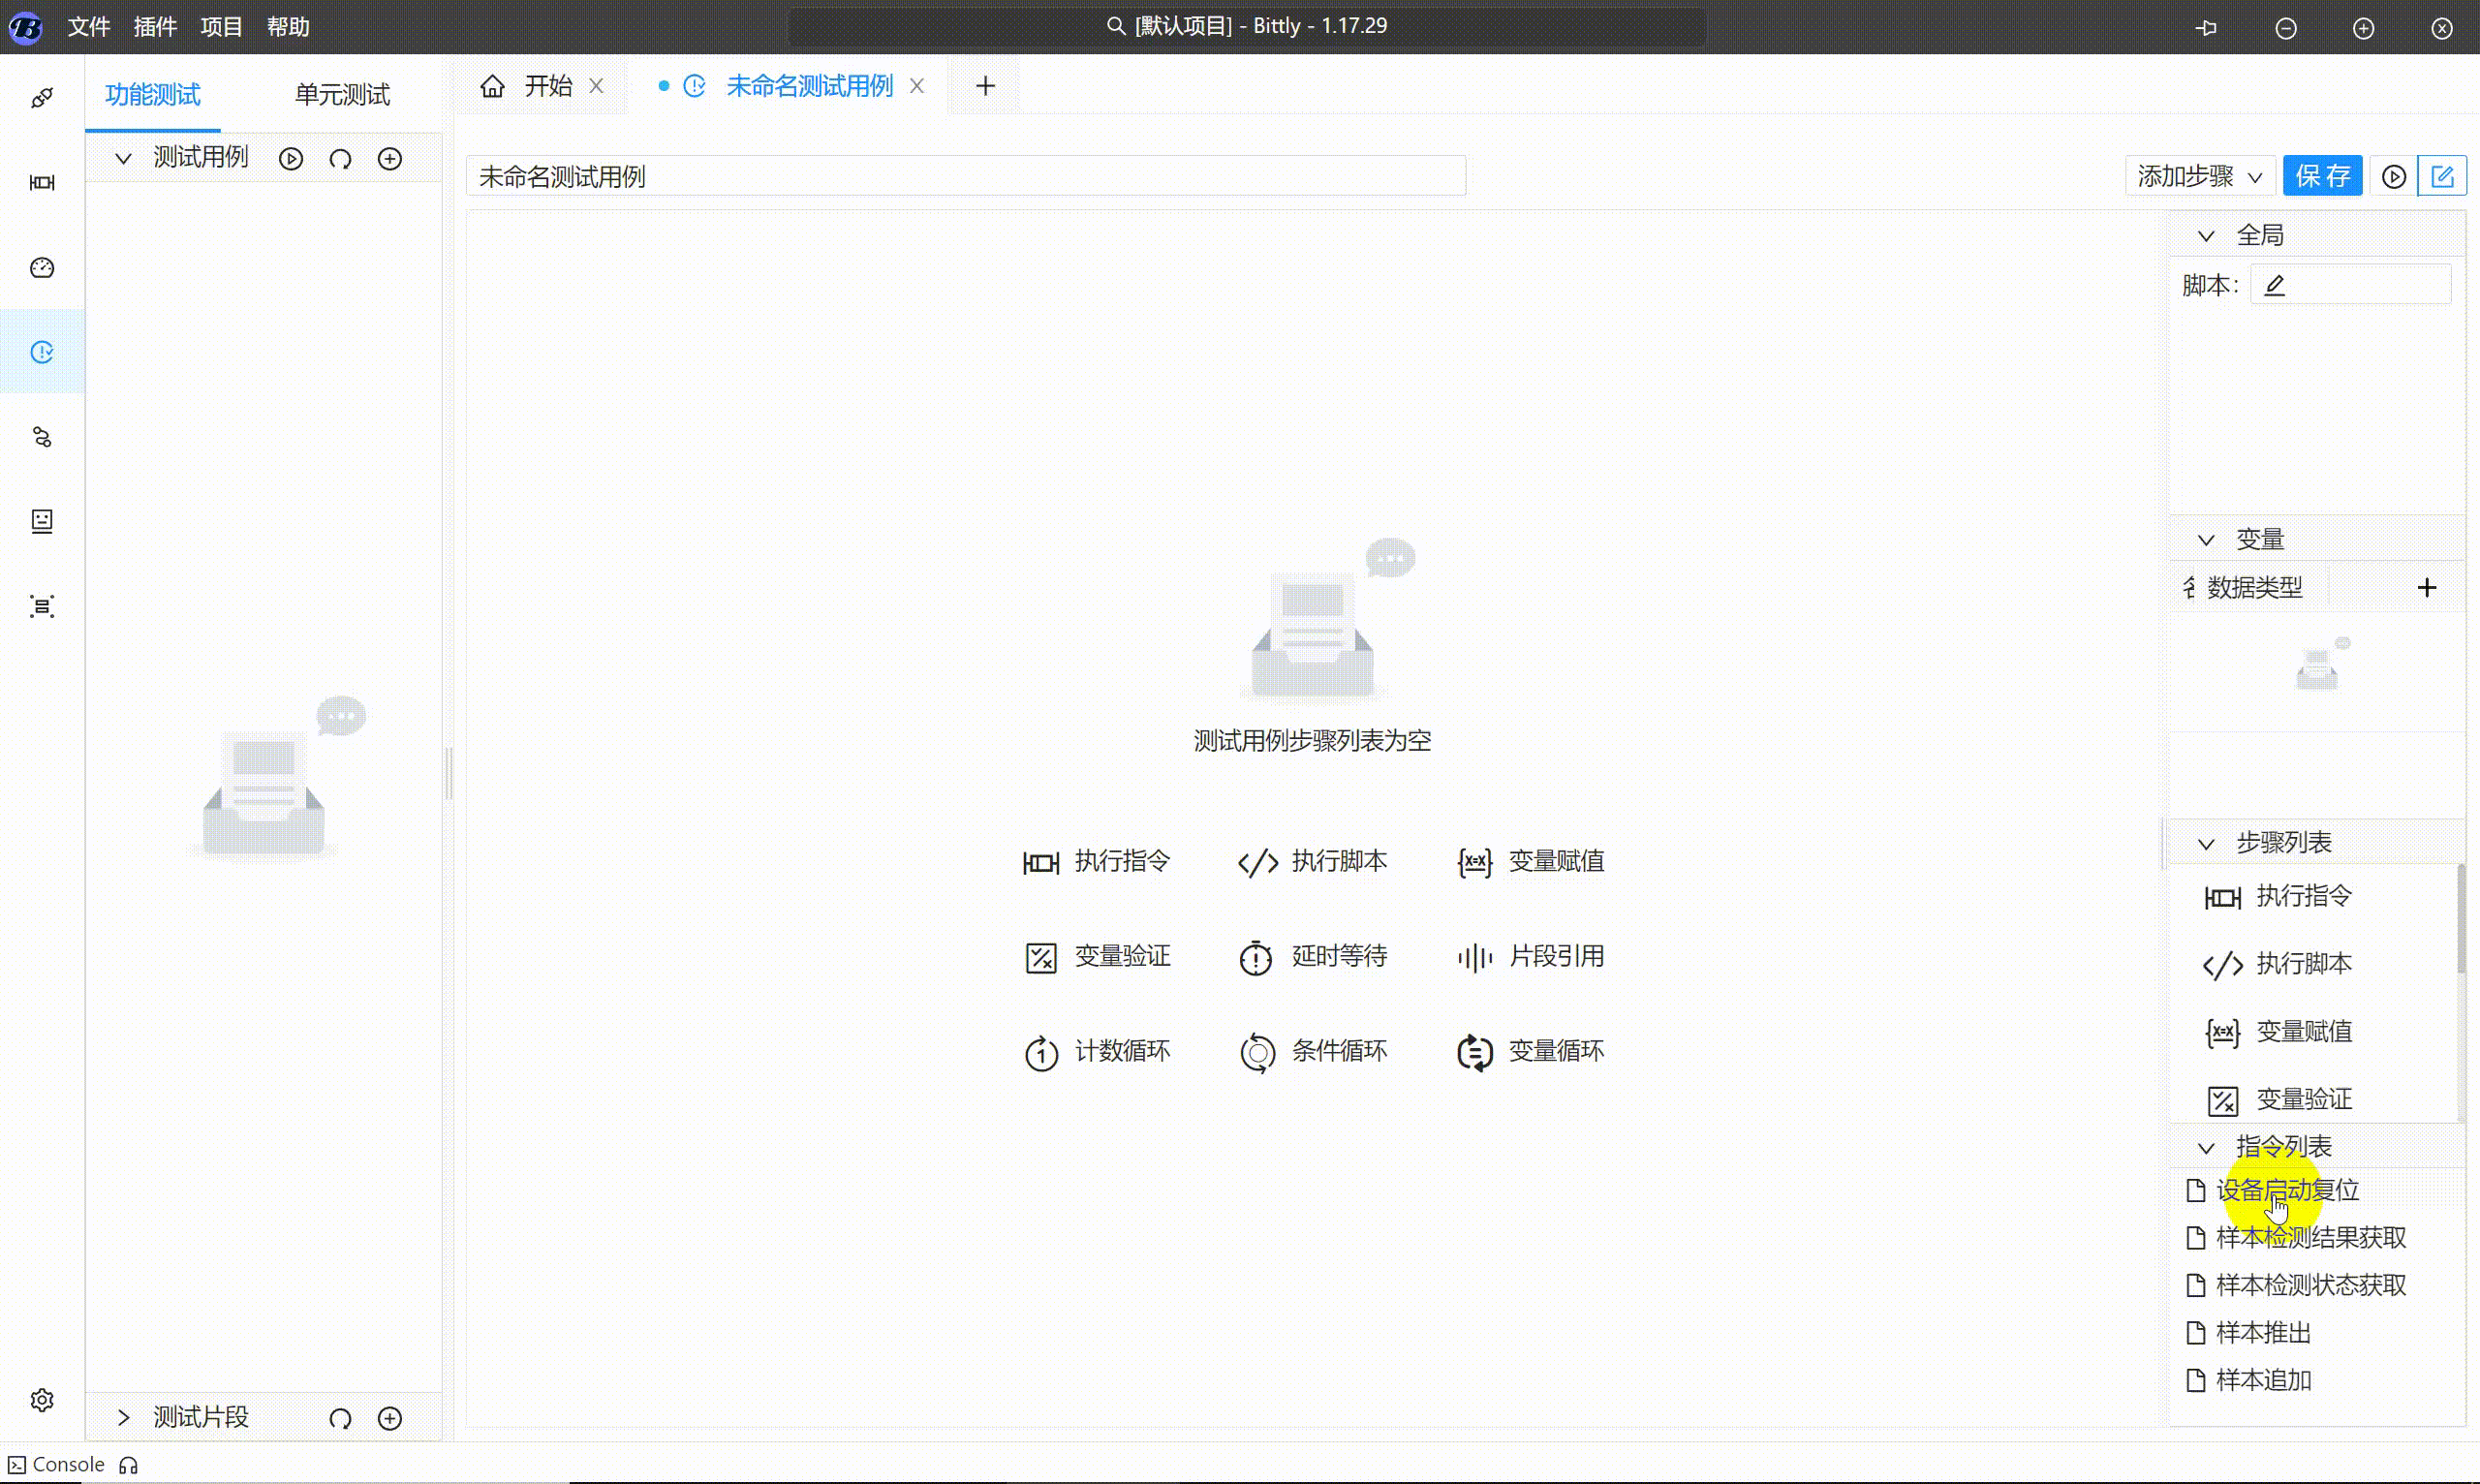
Task: Select the clock-shaped test mode icon in sidebar
Action: tap(42, 352)
